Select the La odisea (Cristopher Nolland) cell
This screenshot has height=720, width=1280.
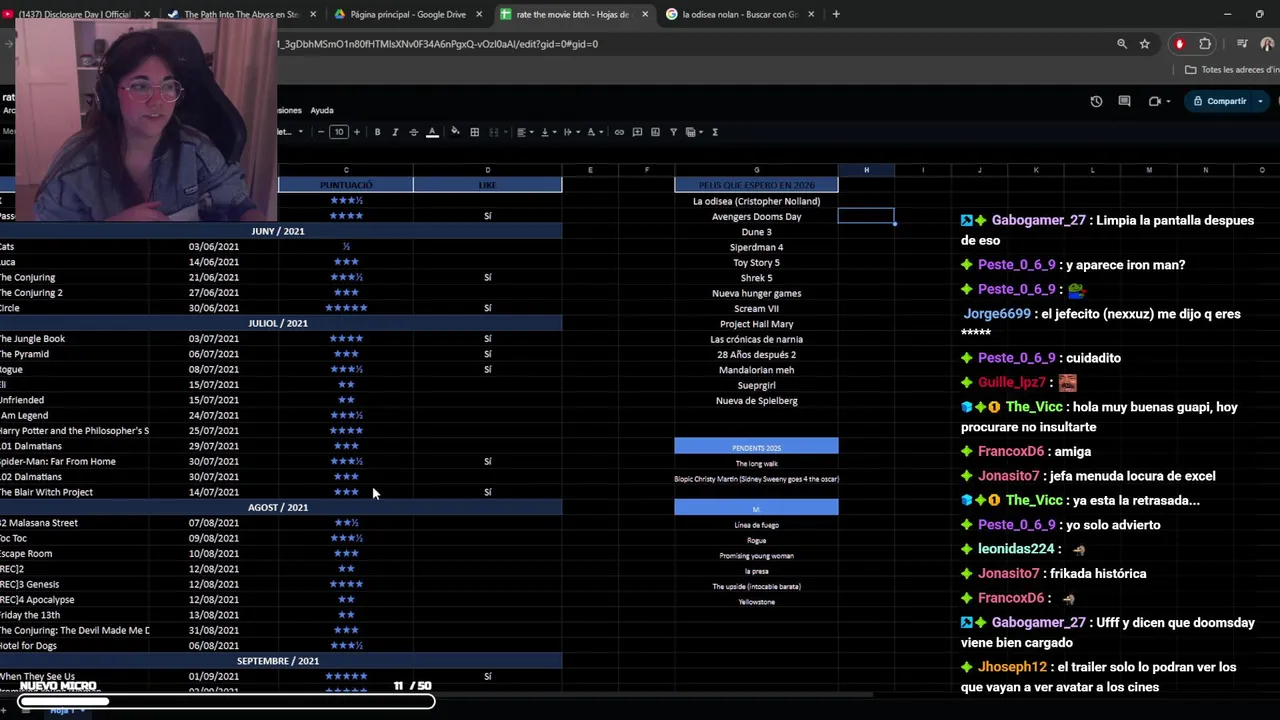pos(756,201)
